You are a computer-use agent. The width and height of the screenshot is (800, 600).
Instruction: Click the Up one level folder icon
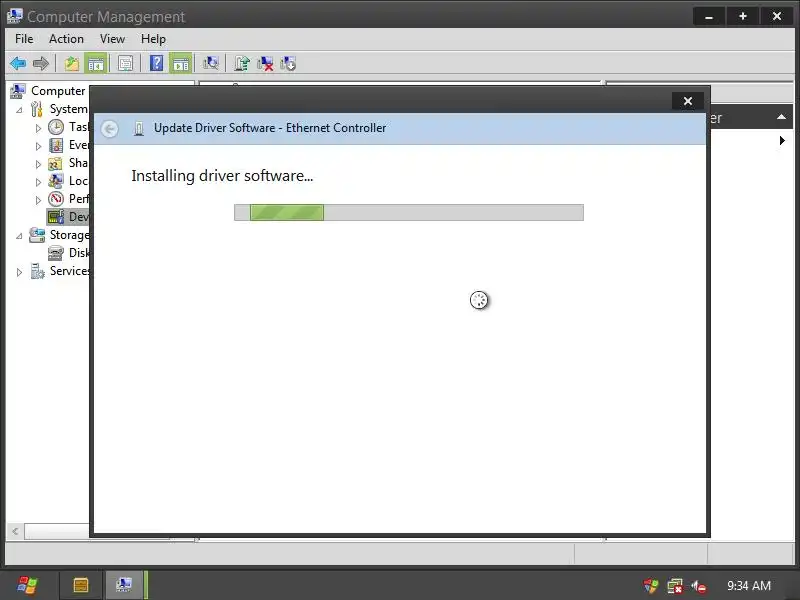tap(72, 64)
